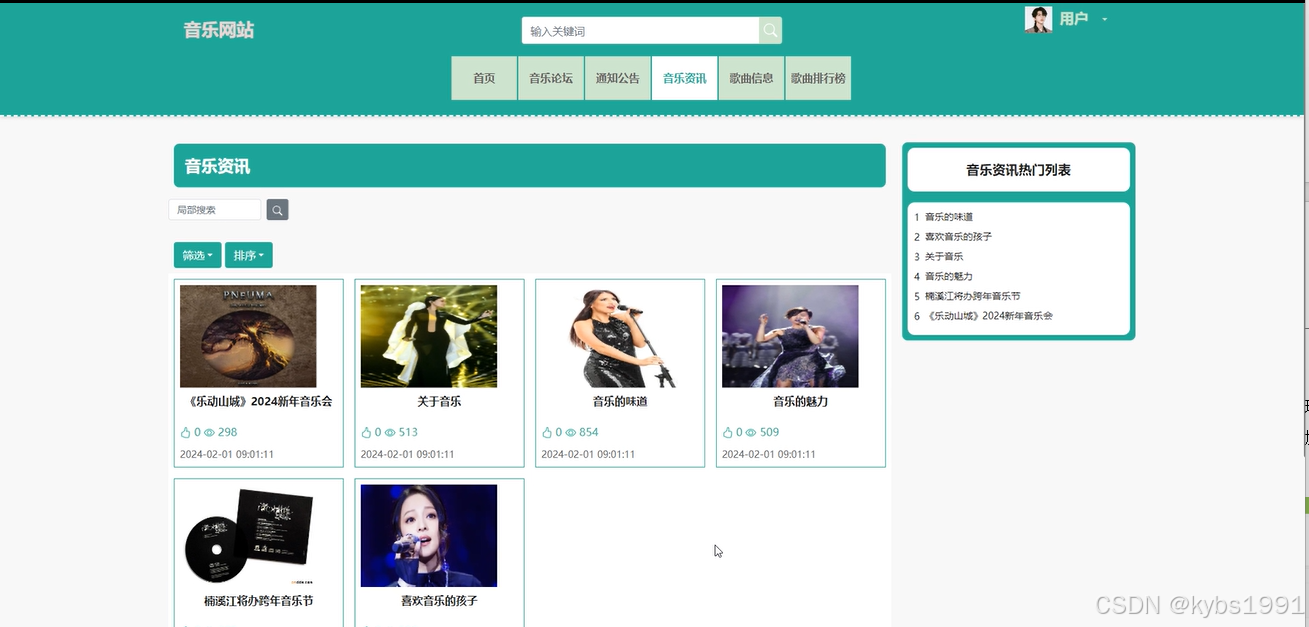Viewport: 1309px width, 627px height.
Task: Open the 用户 dropdown arrow
Action: point(1104,20)
